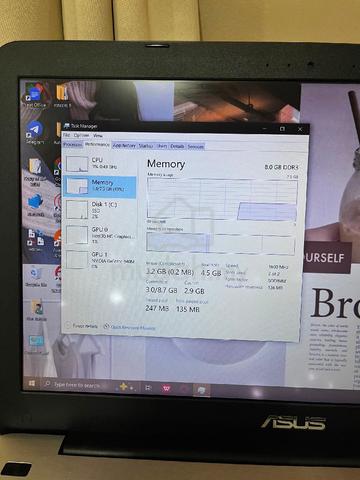Open the File menu in Task Manager
Image resolution: width=360 pixels, height=480 pixels.
click(66, 135)
